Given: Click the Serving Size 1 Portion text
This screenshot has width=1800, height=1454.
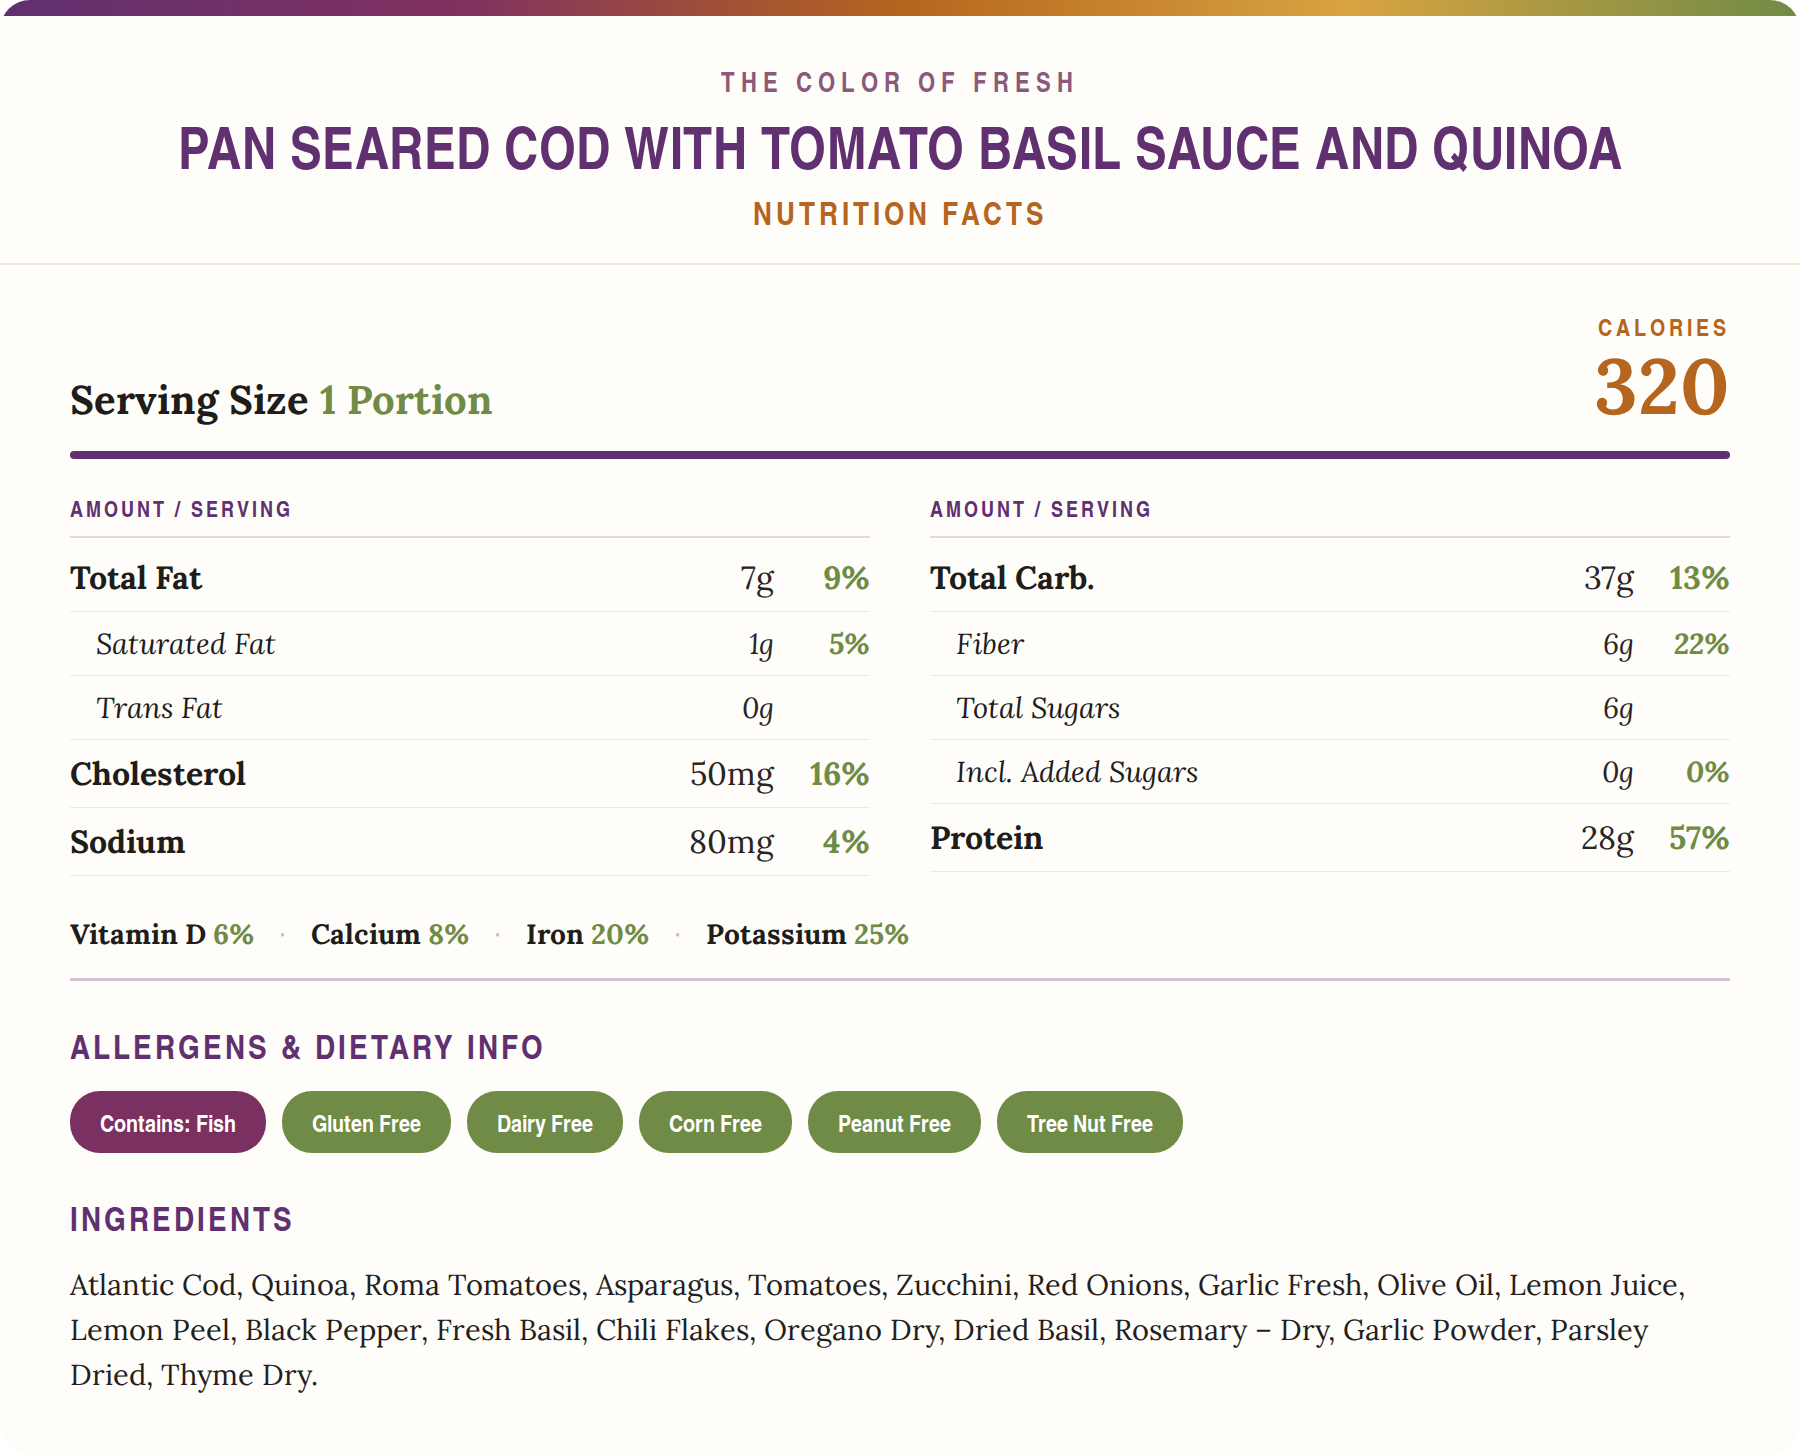Looking at the screenshot, I should pyautogui.click(x=281, y=400).
